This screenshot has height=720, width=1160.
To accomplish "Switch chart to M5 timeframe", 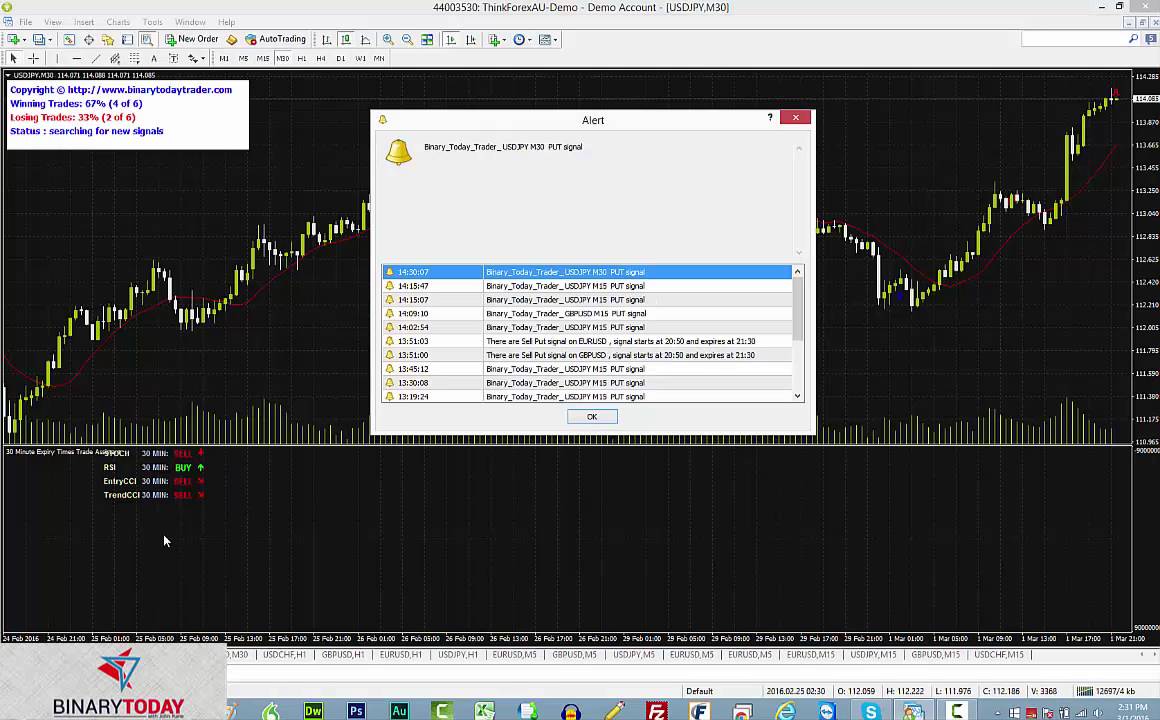I will click(x=243, y=58).
